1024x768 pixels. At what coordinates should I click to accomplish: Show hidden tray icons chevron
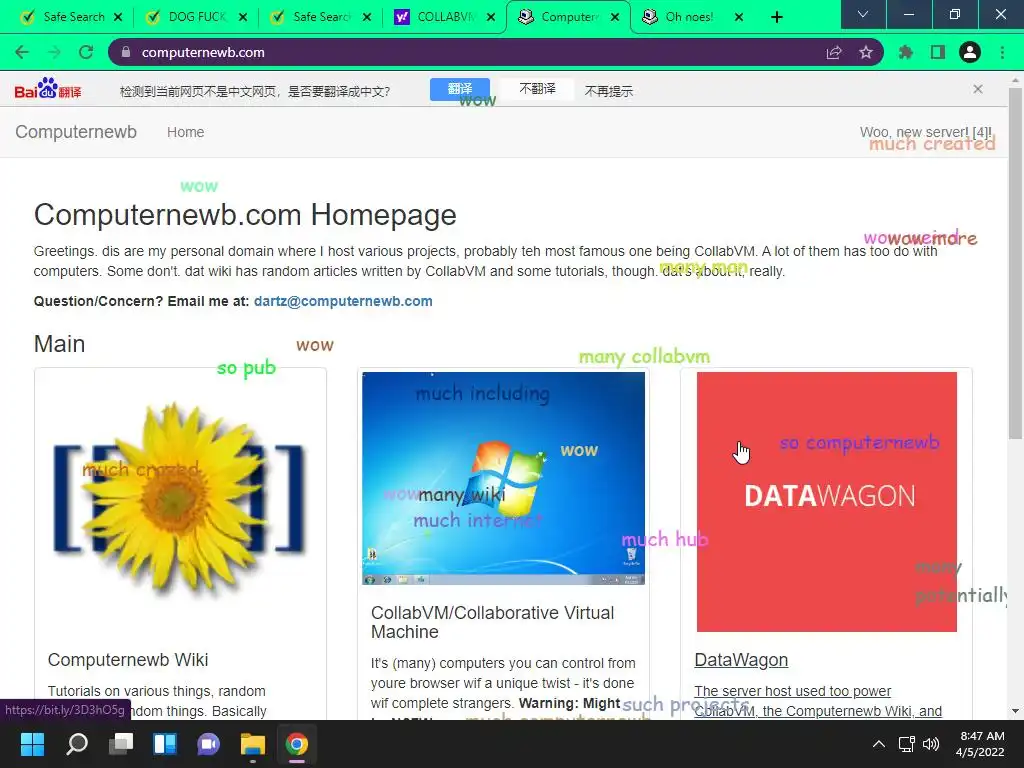(x=879, y=744)
